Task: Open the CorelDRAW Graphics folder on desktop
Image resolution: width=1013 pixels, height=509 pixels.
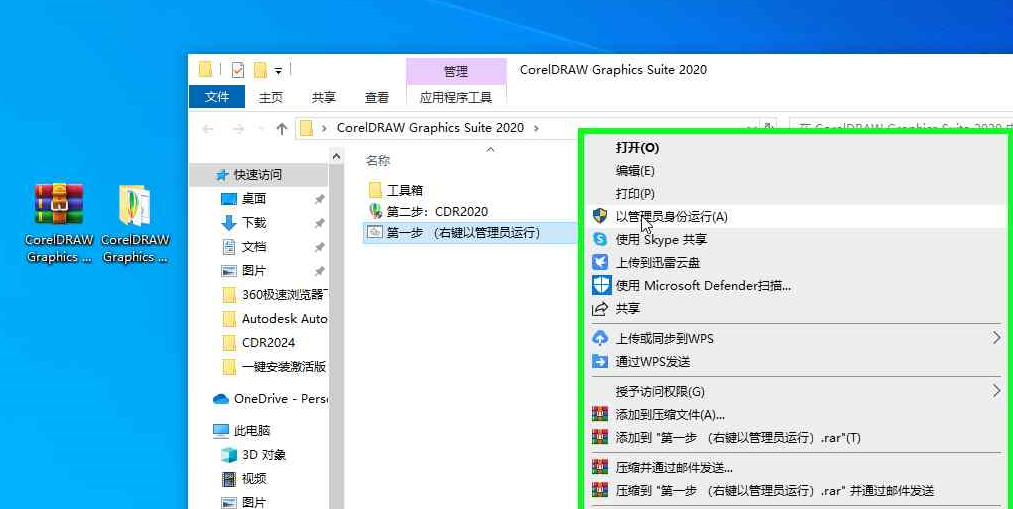Action: tap(135, 223)
